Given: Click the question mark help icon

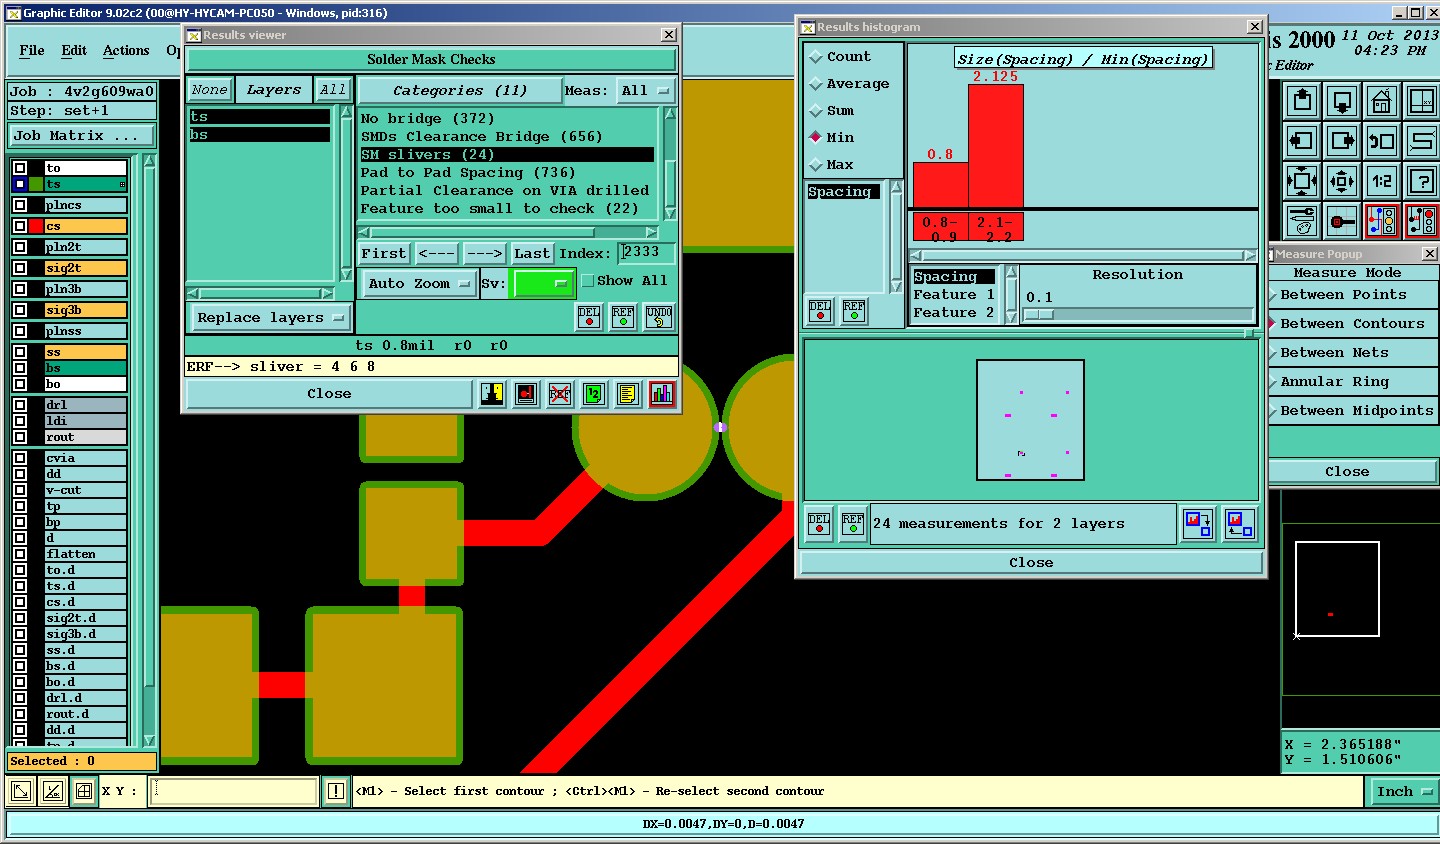Looking at the screenshot, I should click(x=1421, y=181).
